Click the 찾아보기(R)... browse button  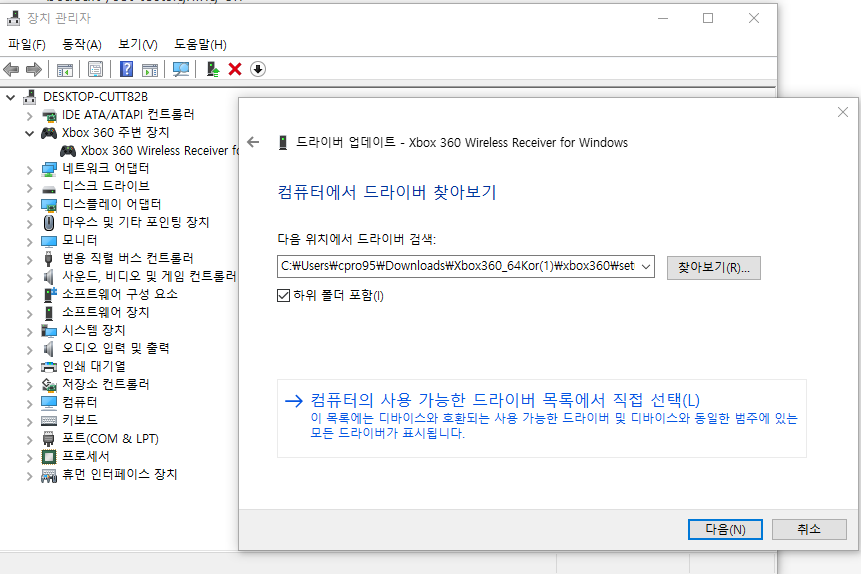714,268
